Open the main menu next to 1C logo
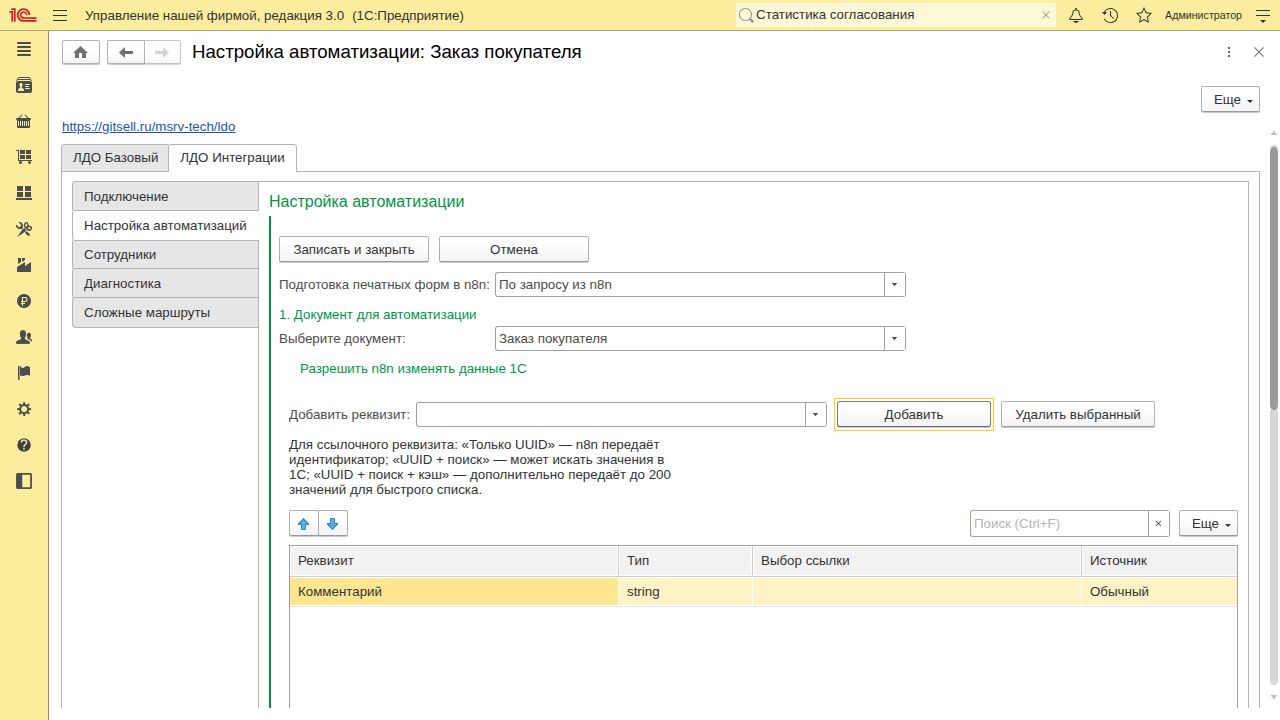This screenshot has width=1280, height=720. (x=60, y=15)
